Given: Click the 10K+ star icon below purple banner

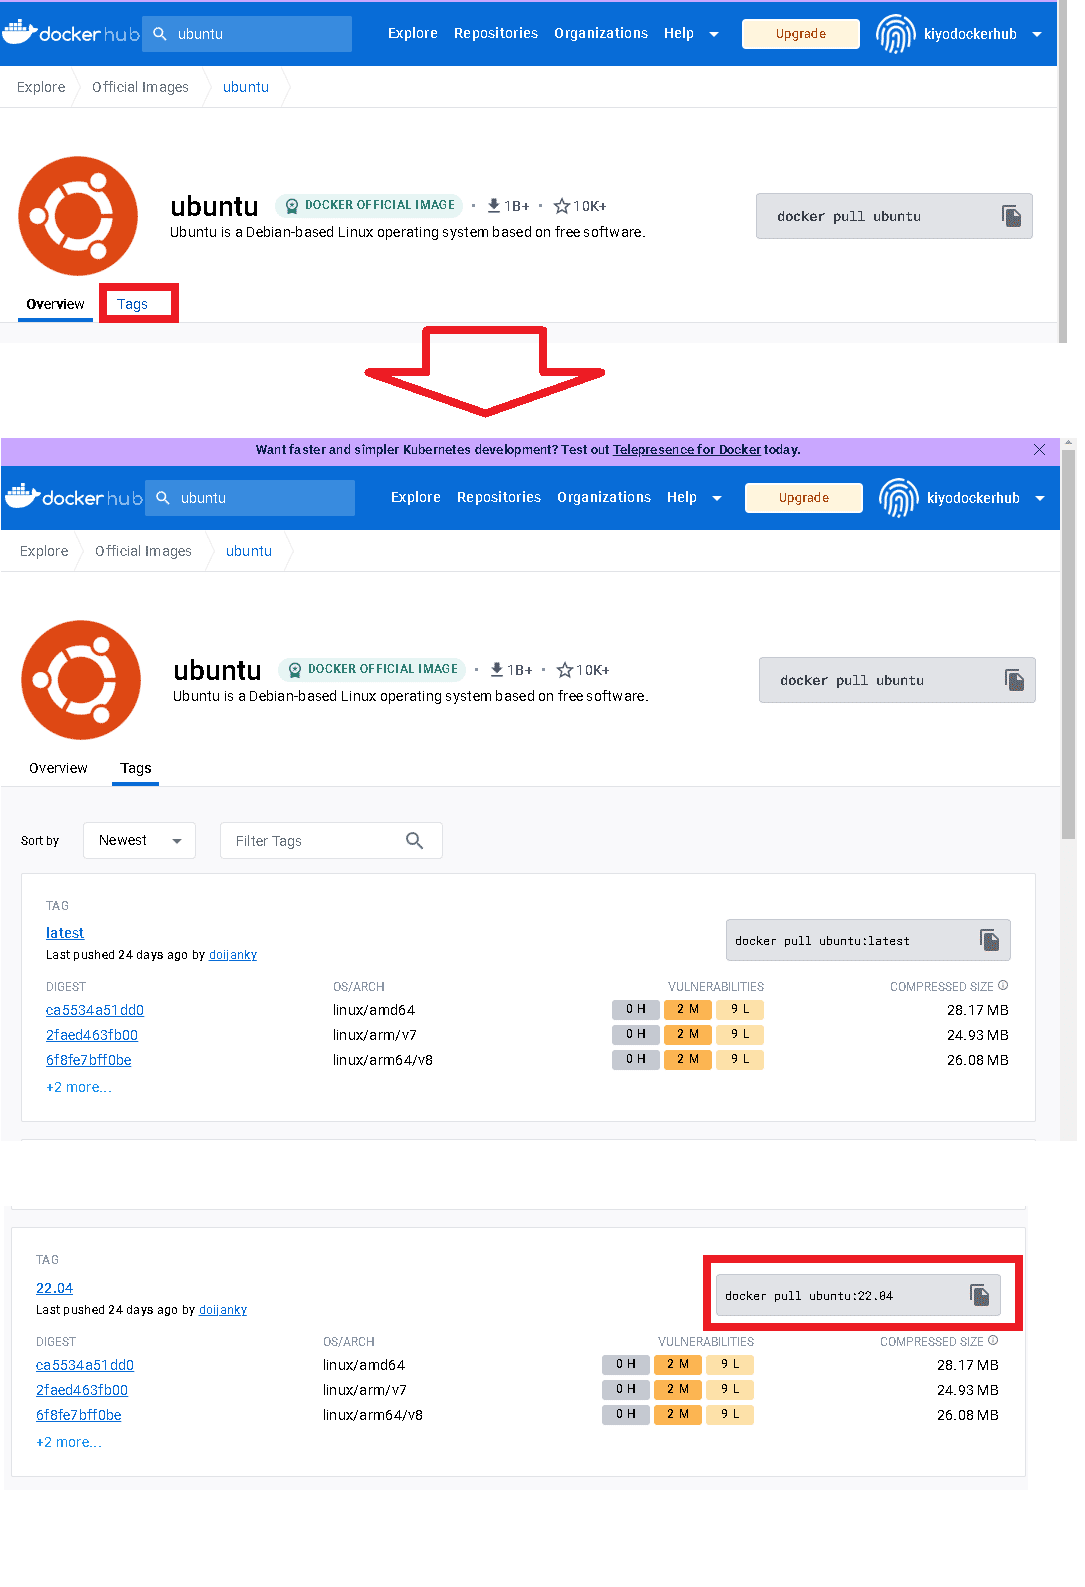Looking at the screenshot, I should [x=565, y=670].
